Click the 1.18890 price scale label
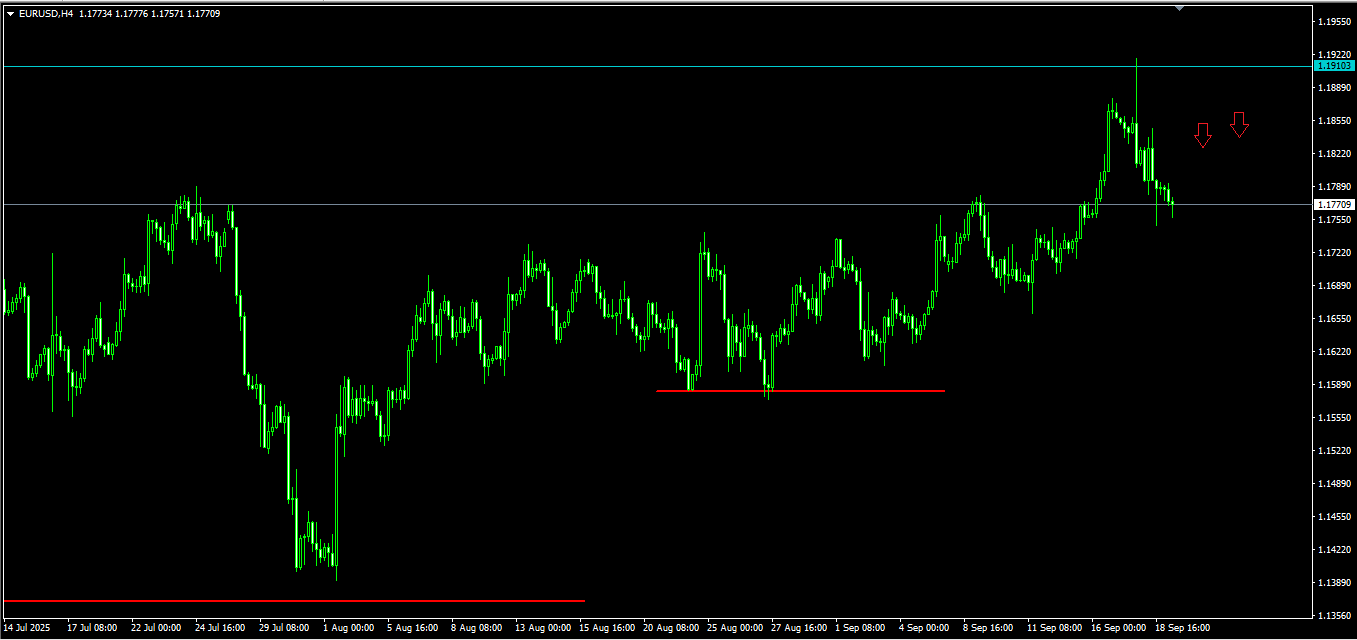The image size is (1357, 640). [x=1334, y=87]
